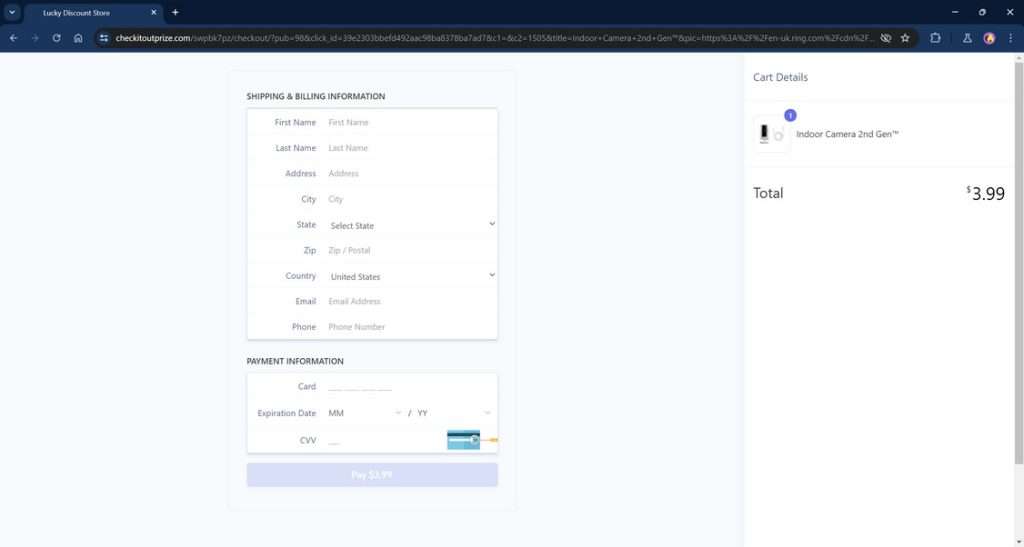Click the Indoor Camera 2nd Gen item name
1024x547 pixels.
click(847, 134)
